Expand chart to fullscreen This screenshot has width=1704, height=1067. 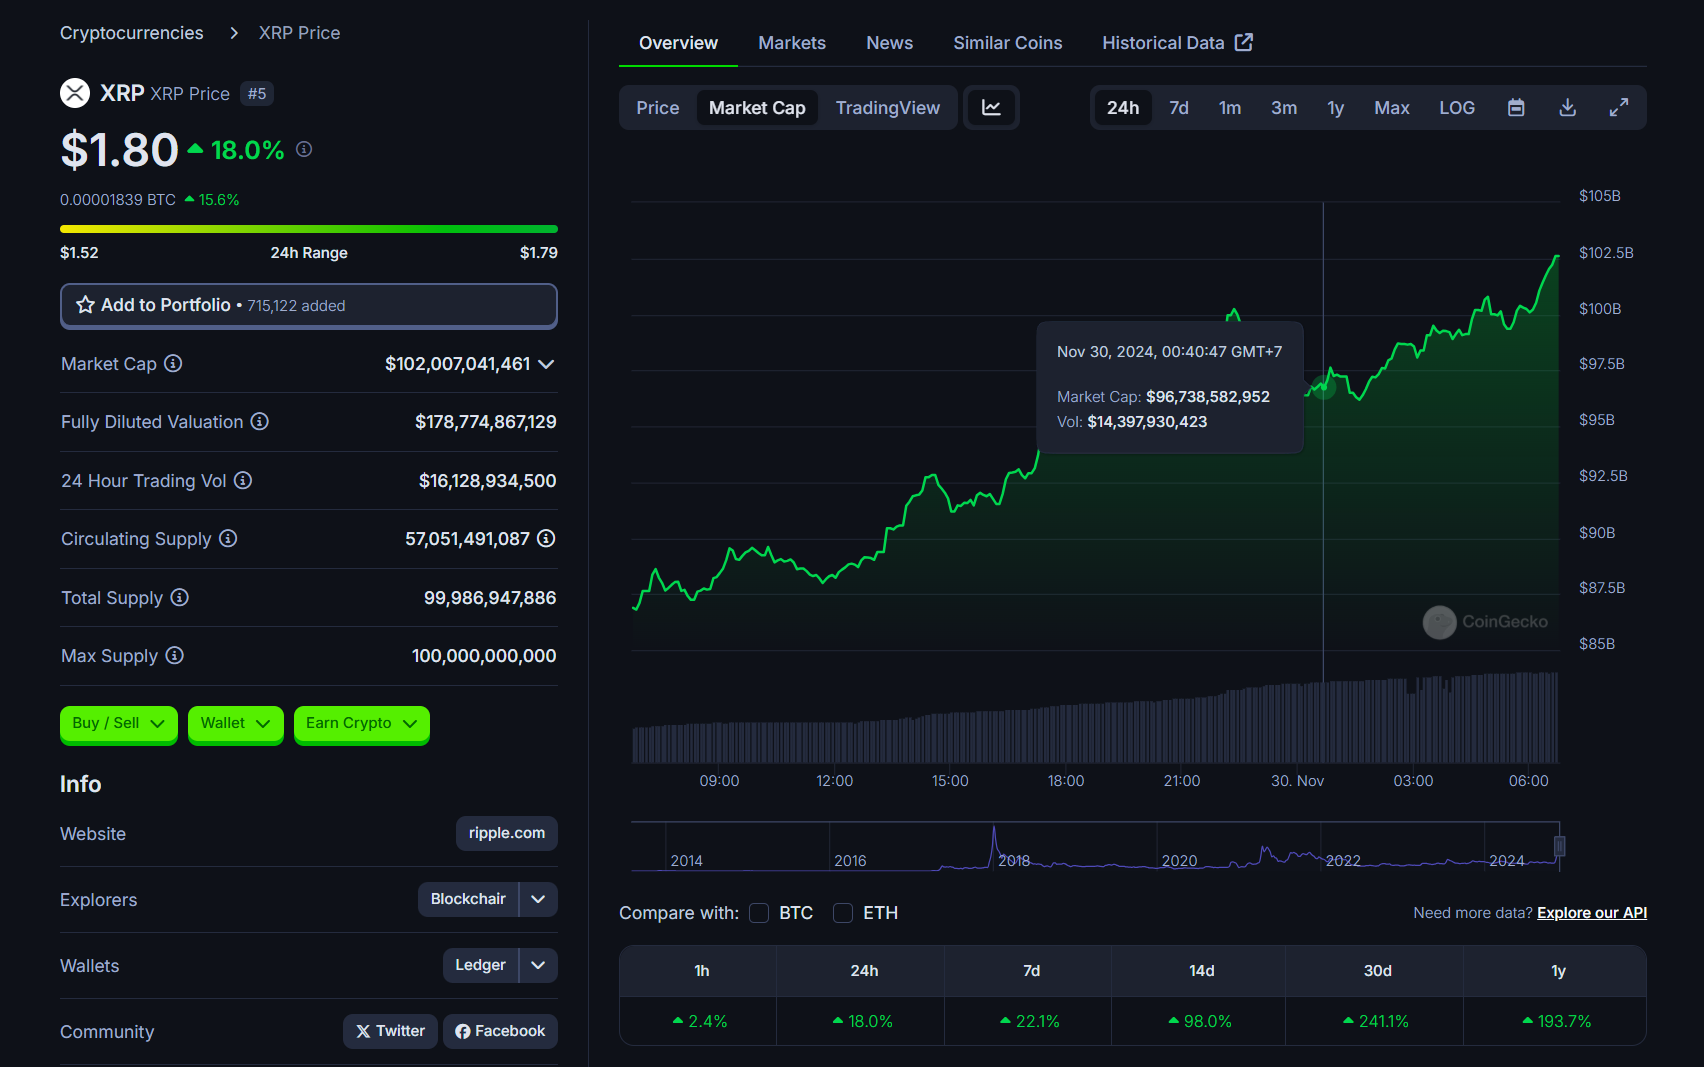[x=1618, y=108]
